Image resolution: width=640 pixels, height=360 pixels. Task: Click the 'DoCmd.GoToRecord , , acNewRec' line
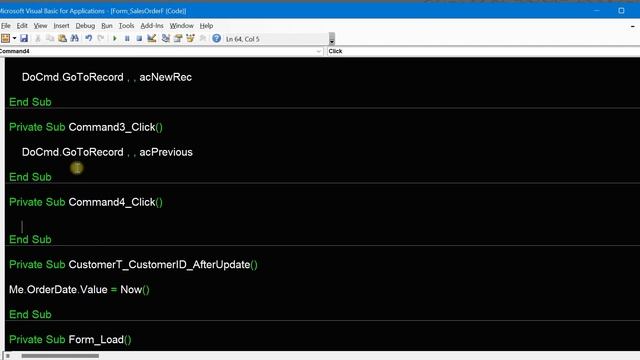(x=107, y=77)
